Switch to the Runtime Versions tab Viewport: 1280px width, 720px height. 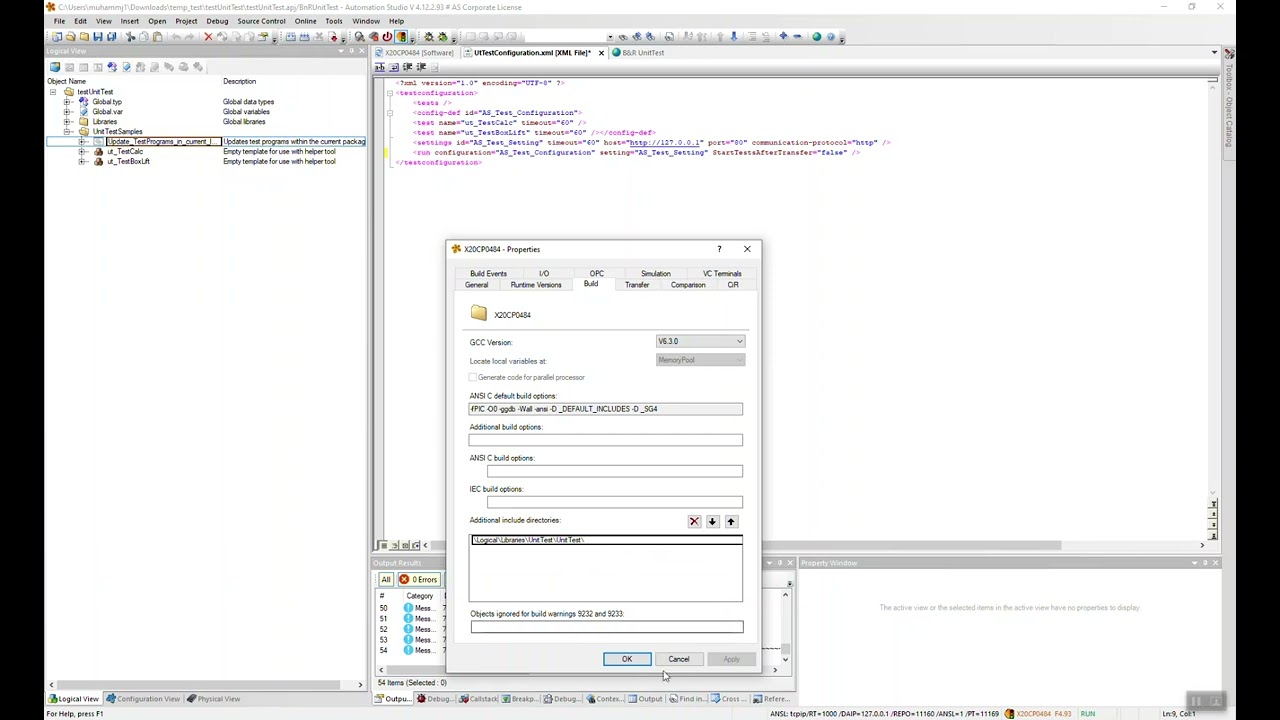(536, 285)
